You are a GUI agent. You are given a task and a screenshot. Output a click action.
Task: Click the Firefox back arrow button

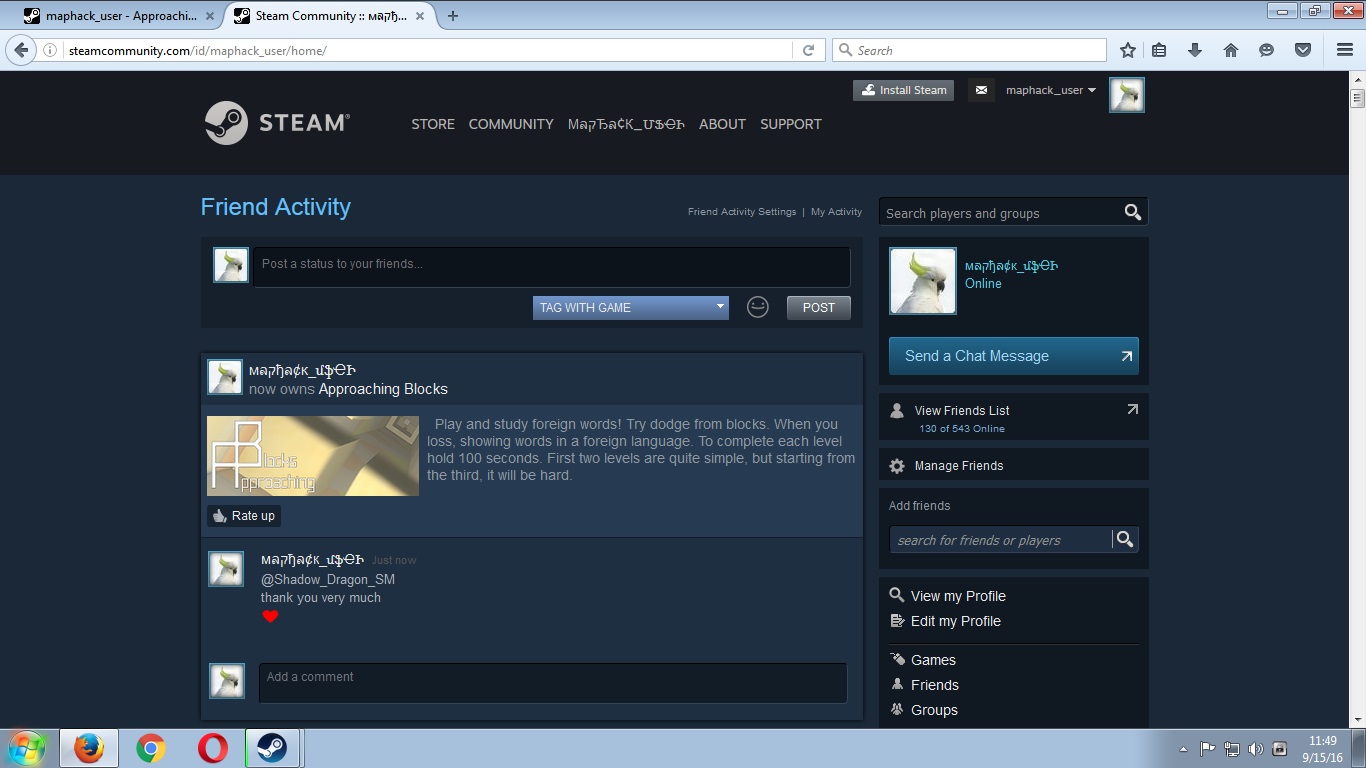pos(21,50)
